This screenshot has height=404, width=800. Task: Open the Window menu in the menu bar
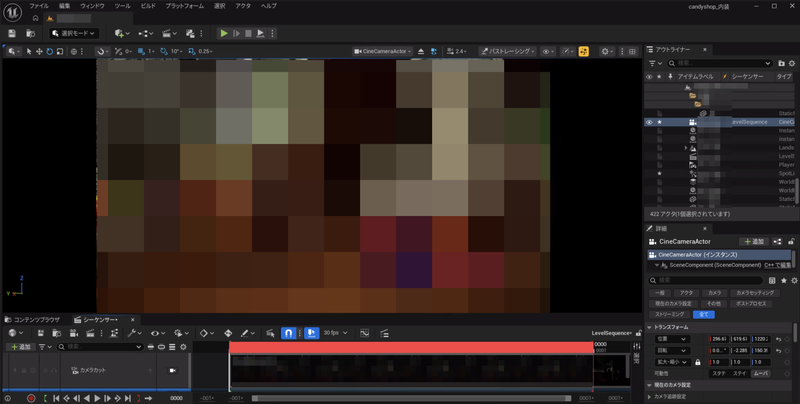(x=93, y=6)
